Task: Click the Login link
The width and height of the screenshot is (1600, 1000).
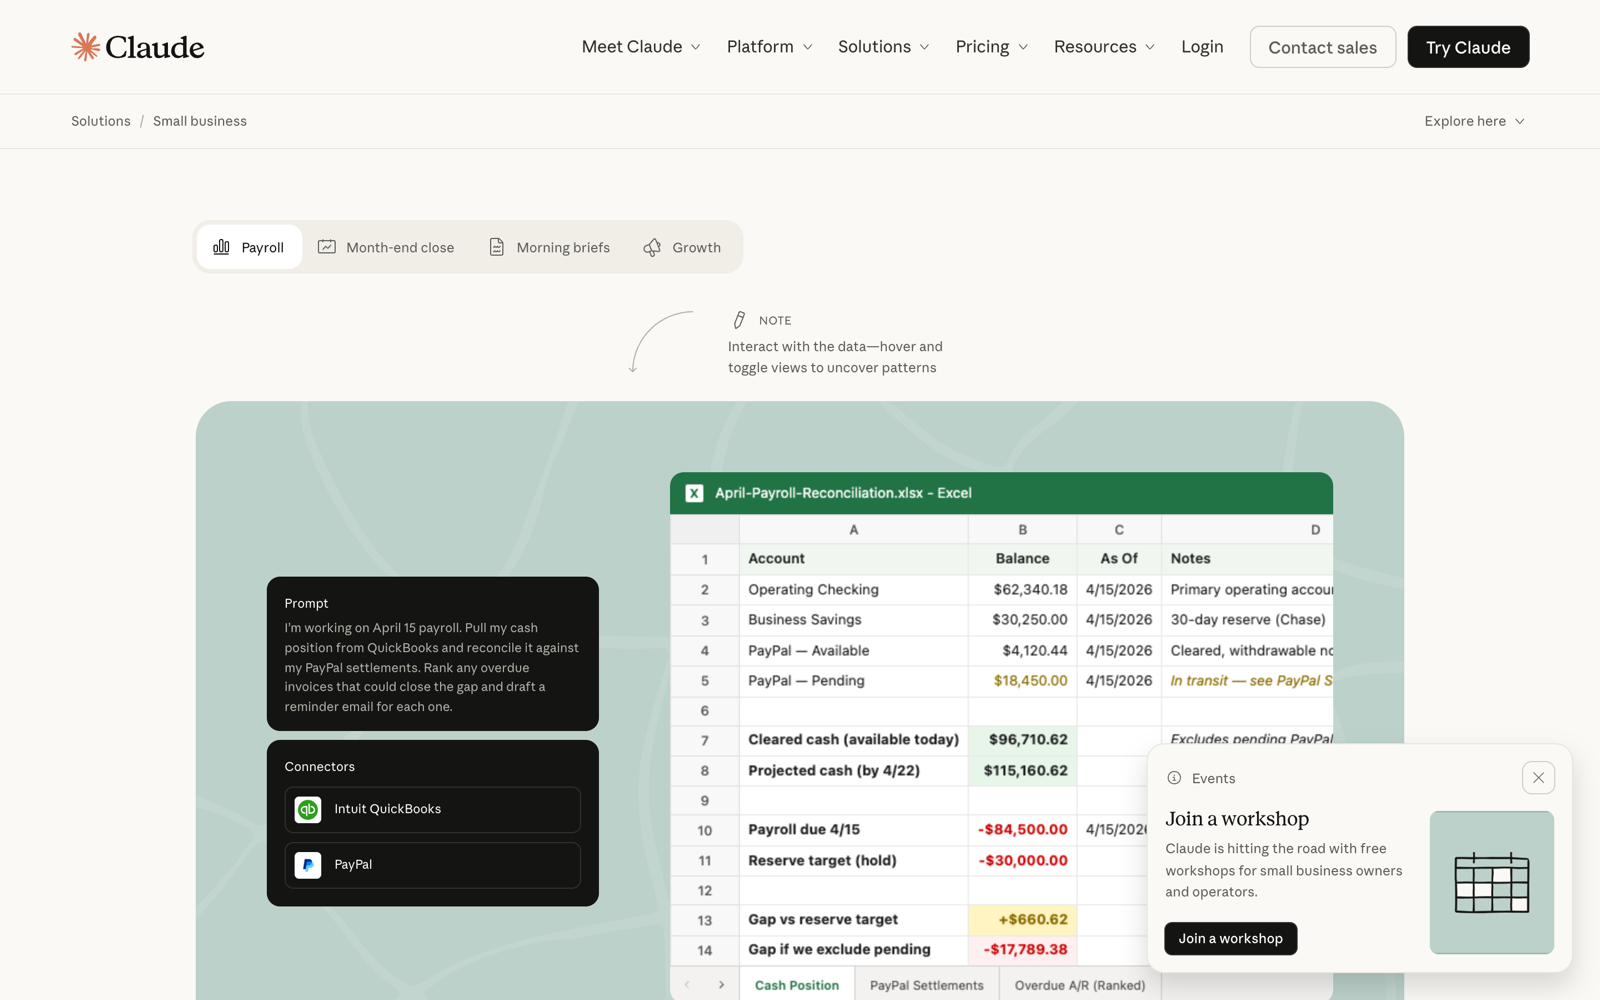Action: click(x=1202, y=47)
